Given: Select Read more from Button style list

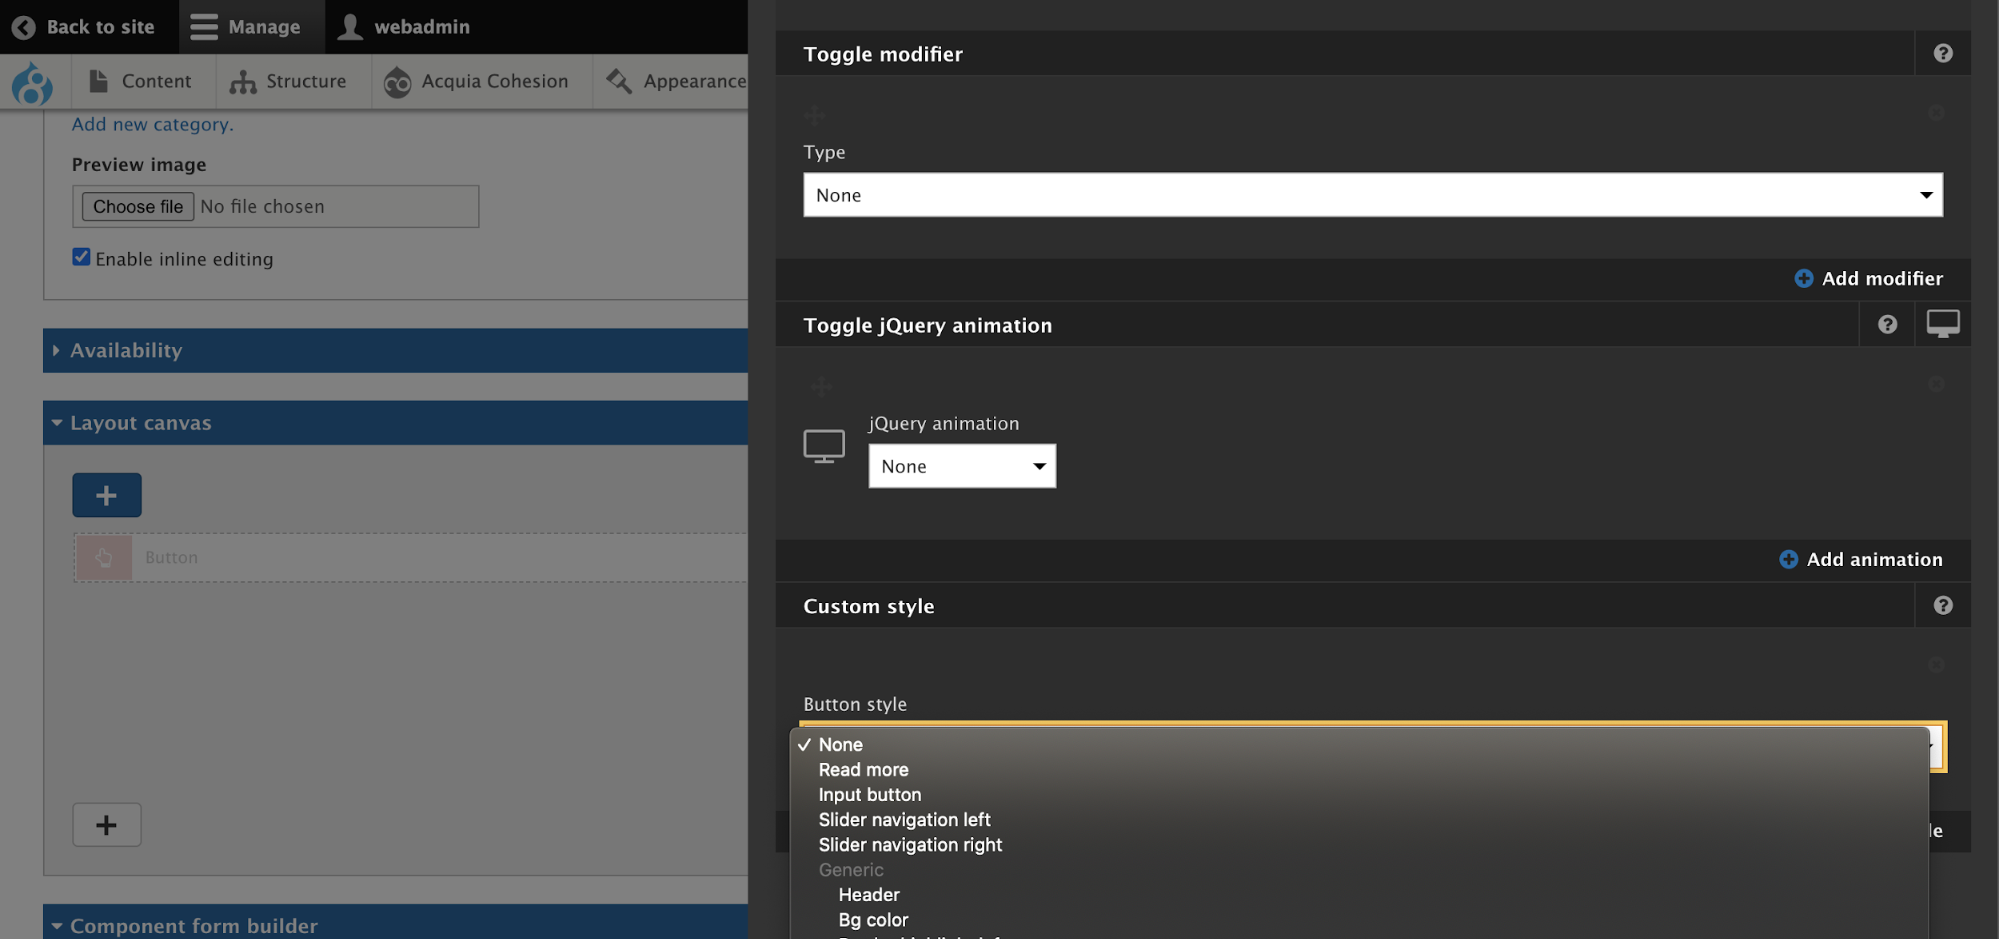Looking at the screenshot, I should point(862,769).
